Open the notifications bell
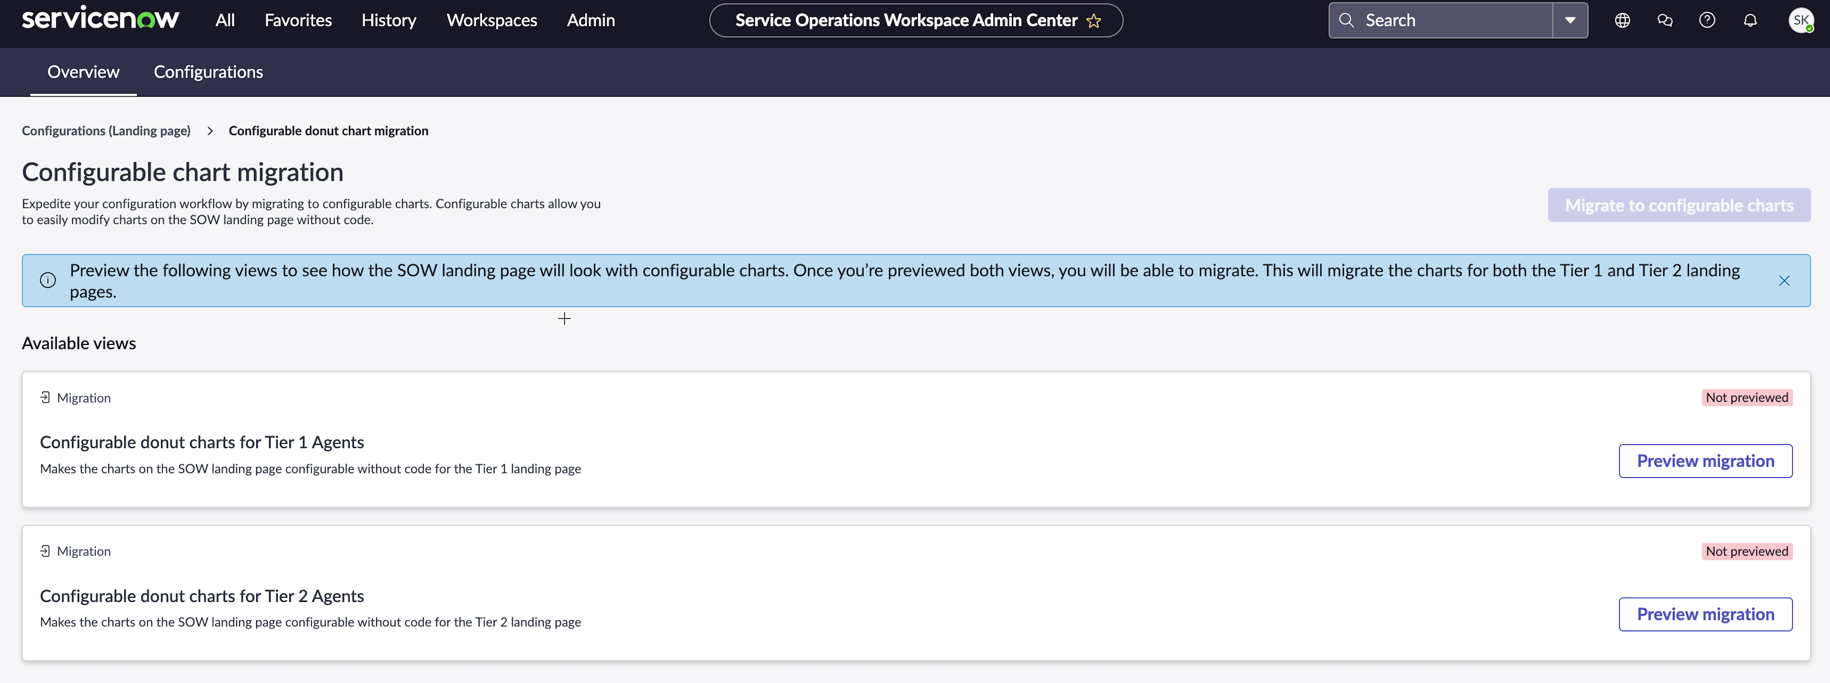The image size is (1830, 683). click(x=1750, y=20)
